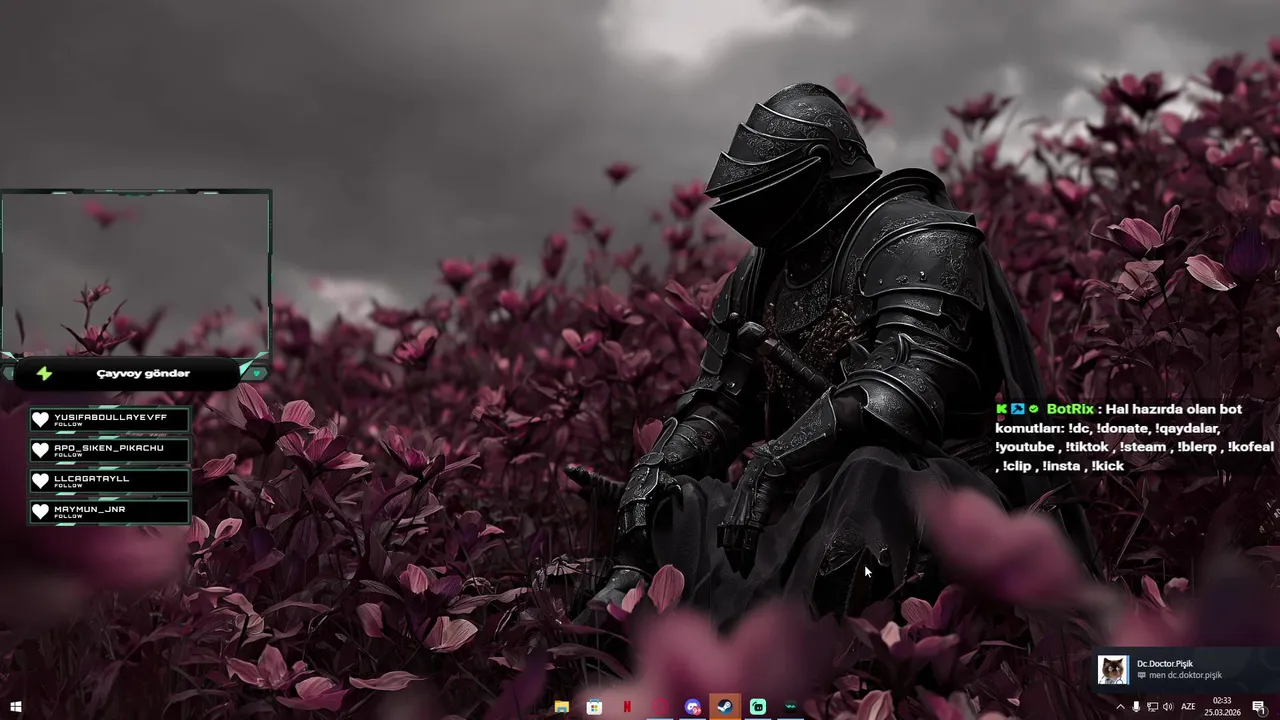Image resolution: width=1280 pixels, height=720 pixels.
Task: Click the heart next to YUSIFABDULLAYEVFF
Action: click(41, 419)
